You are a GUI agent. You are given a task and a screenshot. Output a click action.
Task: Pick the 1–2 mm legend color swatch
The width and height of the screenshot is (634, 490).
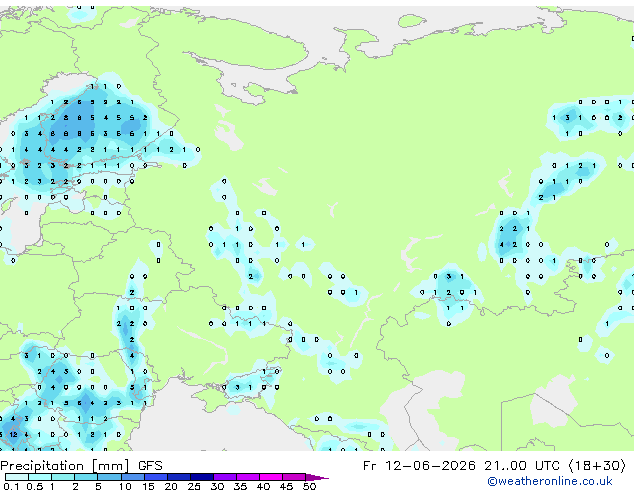coord(63,477)
